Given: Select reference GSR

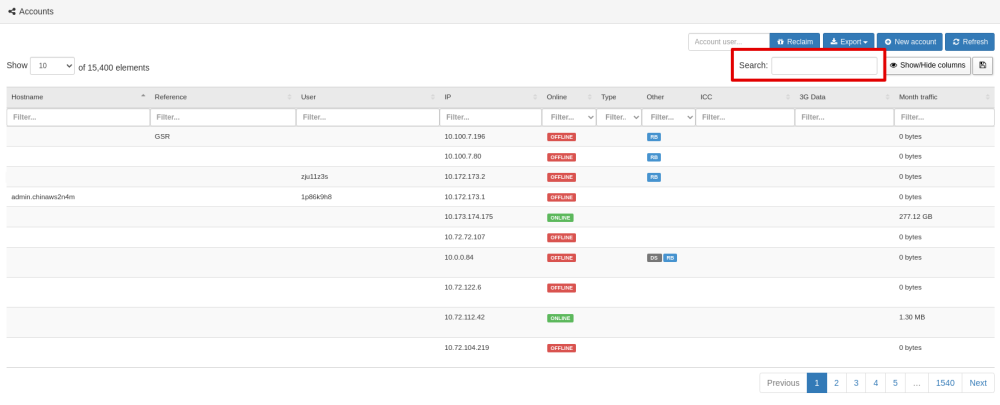Looking at the screenshot, I should pos(162,136).
